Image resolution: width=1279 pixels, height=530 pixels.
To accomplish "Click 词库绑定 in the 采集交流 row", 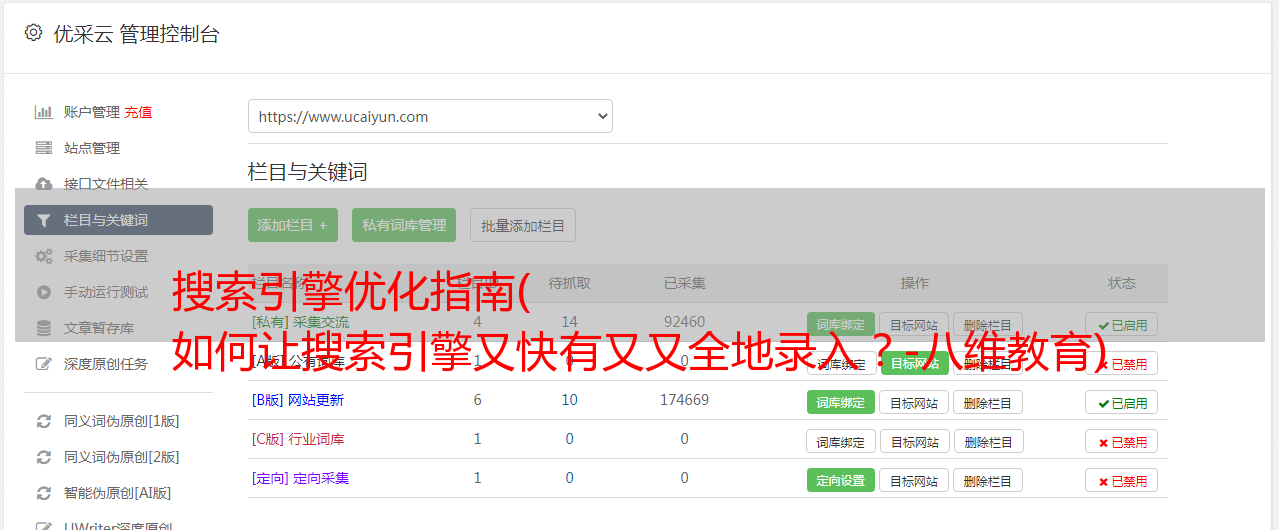I will pyautogui.click(x=841, y=325).
